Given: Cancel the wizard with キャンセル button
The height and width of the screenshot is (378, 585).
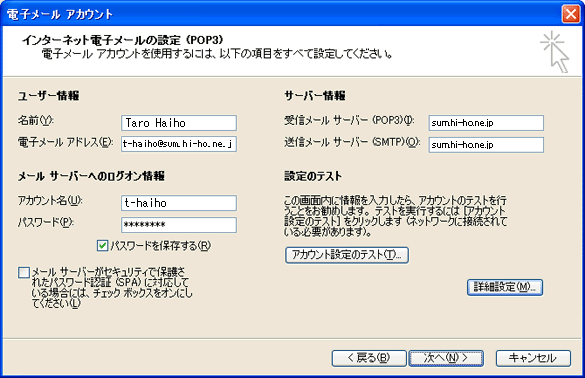Looking at the screenshot, I should (533, 358).
